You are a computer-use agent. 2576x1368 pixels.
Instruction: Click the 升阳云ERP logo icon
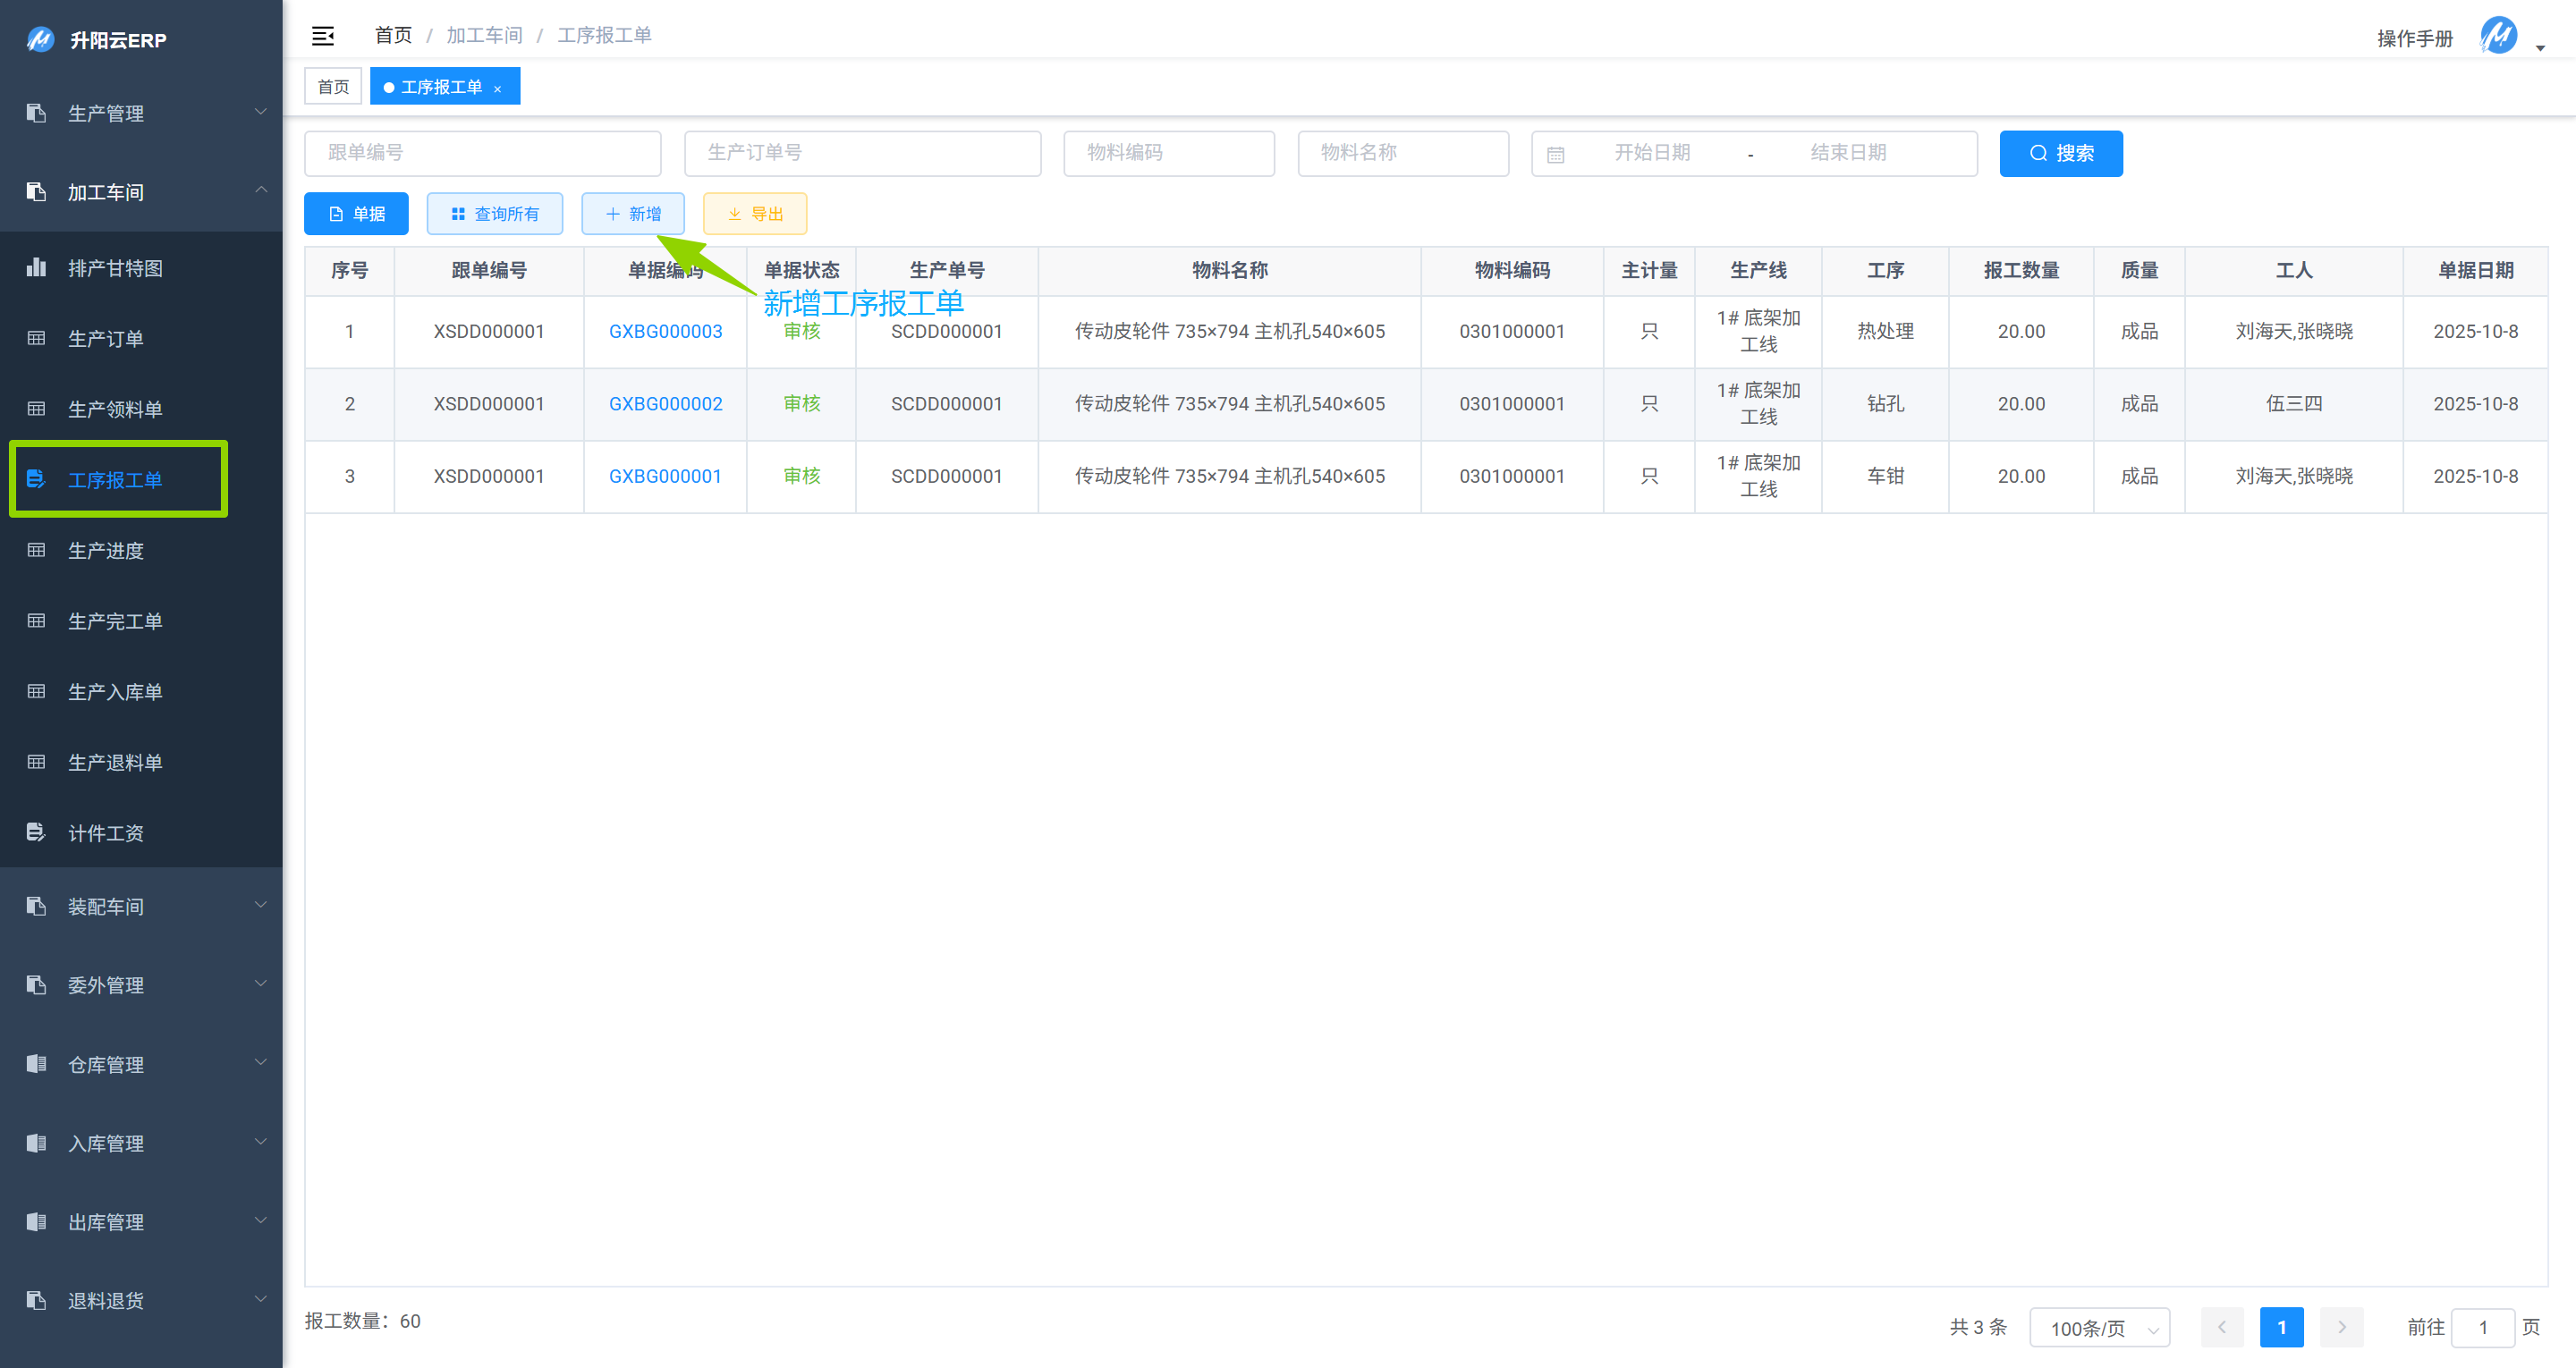coord(40,40)
